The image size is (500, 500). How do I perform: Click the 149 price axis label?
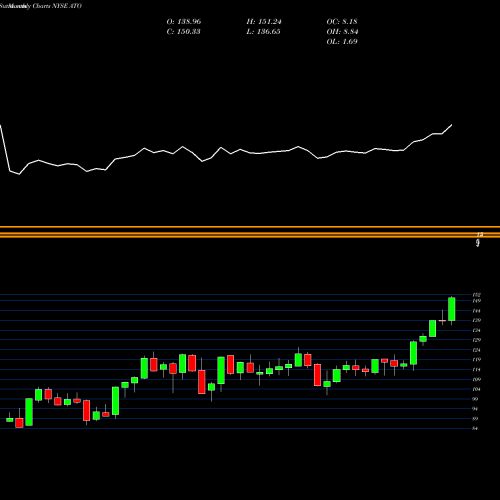click(x=477, y=301)
